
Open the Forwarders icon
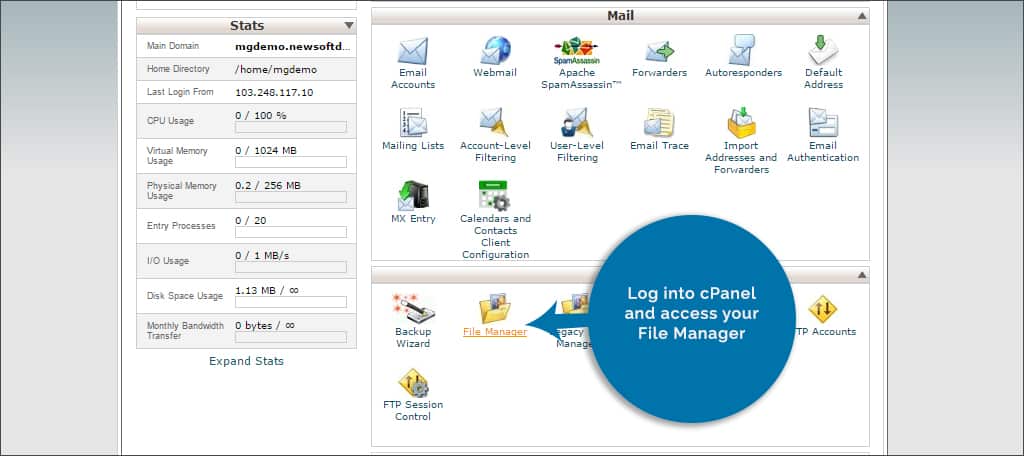click(659, 51)
